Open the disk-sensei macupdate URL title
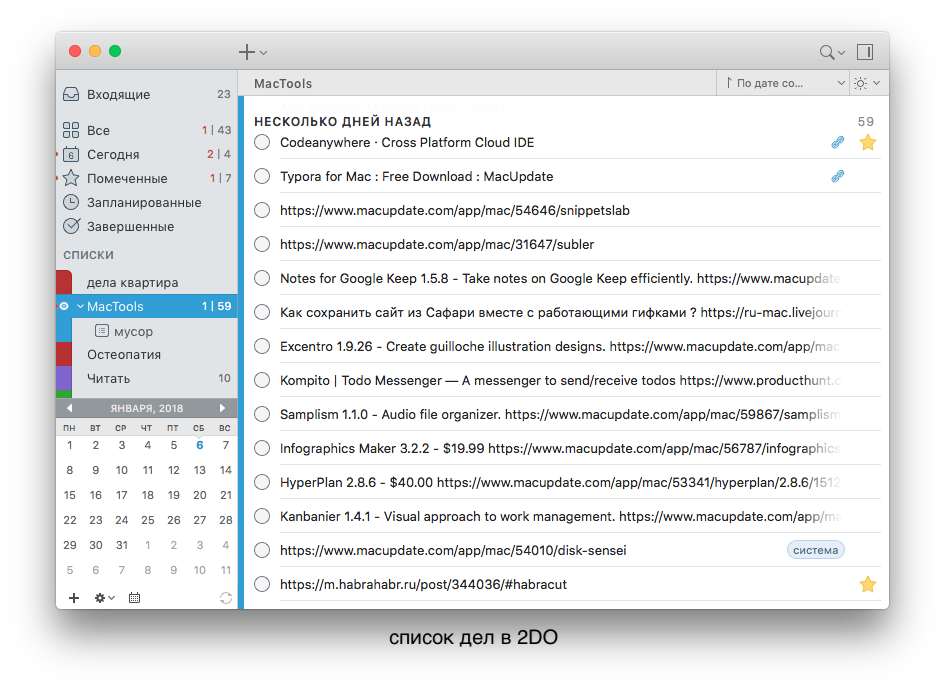This screenshot has height=689, width=945. [453, 550]
